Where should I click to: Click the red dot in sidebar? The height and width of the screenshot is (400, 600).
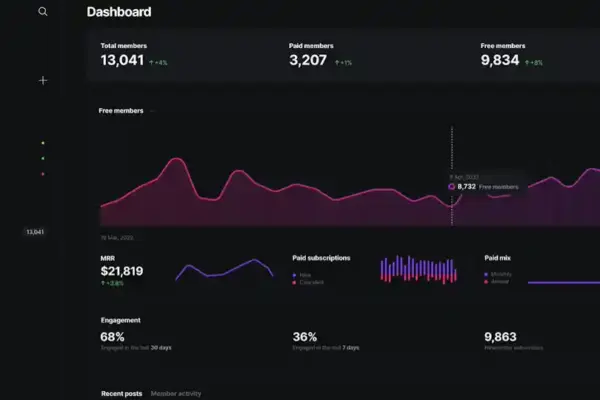point(42,174)
